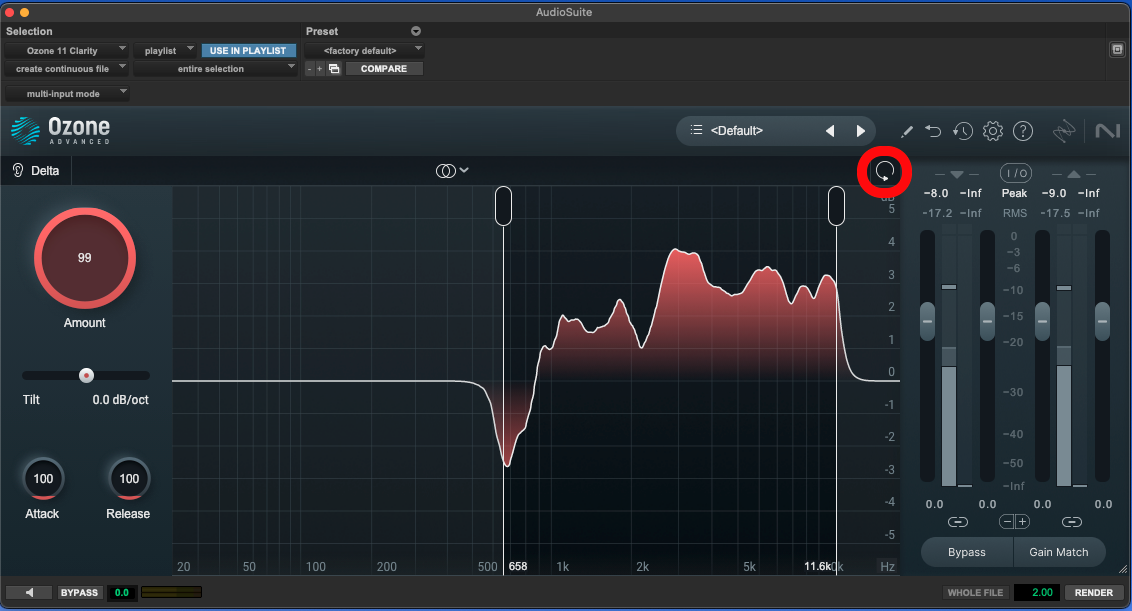Toggle Delta listening mode
This screenshot has width=1132, height=611.
tap(36, 170)
